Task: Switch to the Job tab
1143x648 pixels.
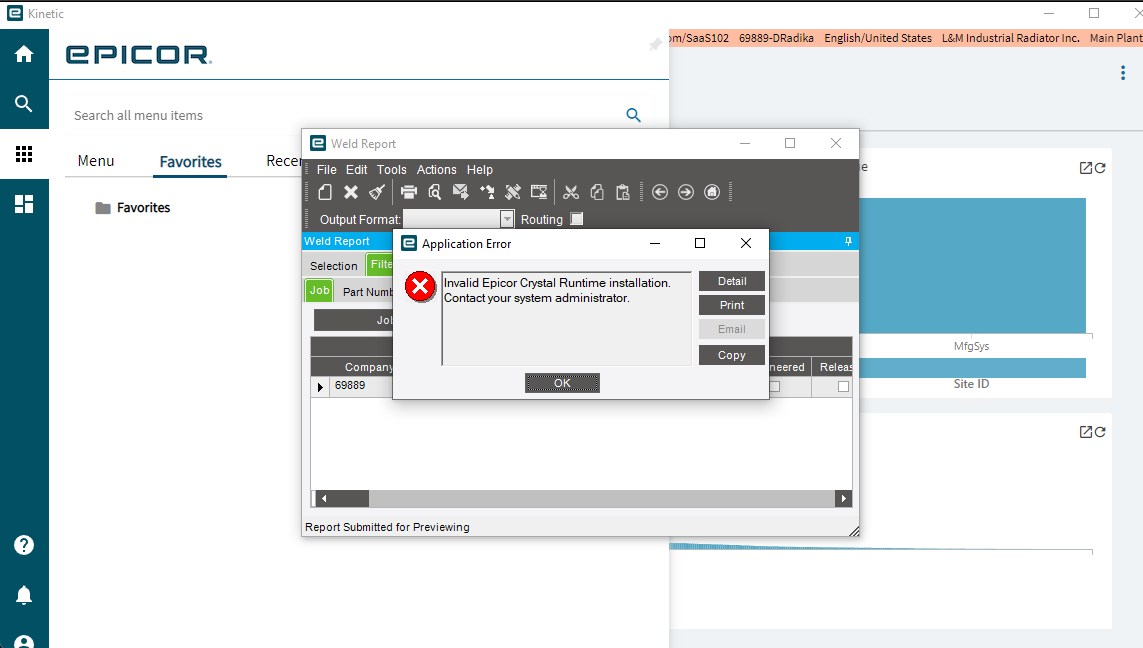Action: coord(319,290)
